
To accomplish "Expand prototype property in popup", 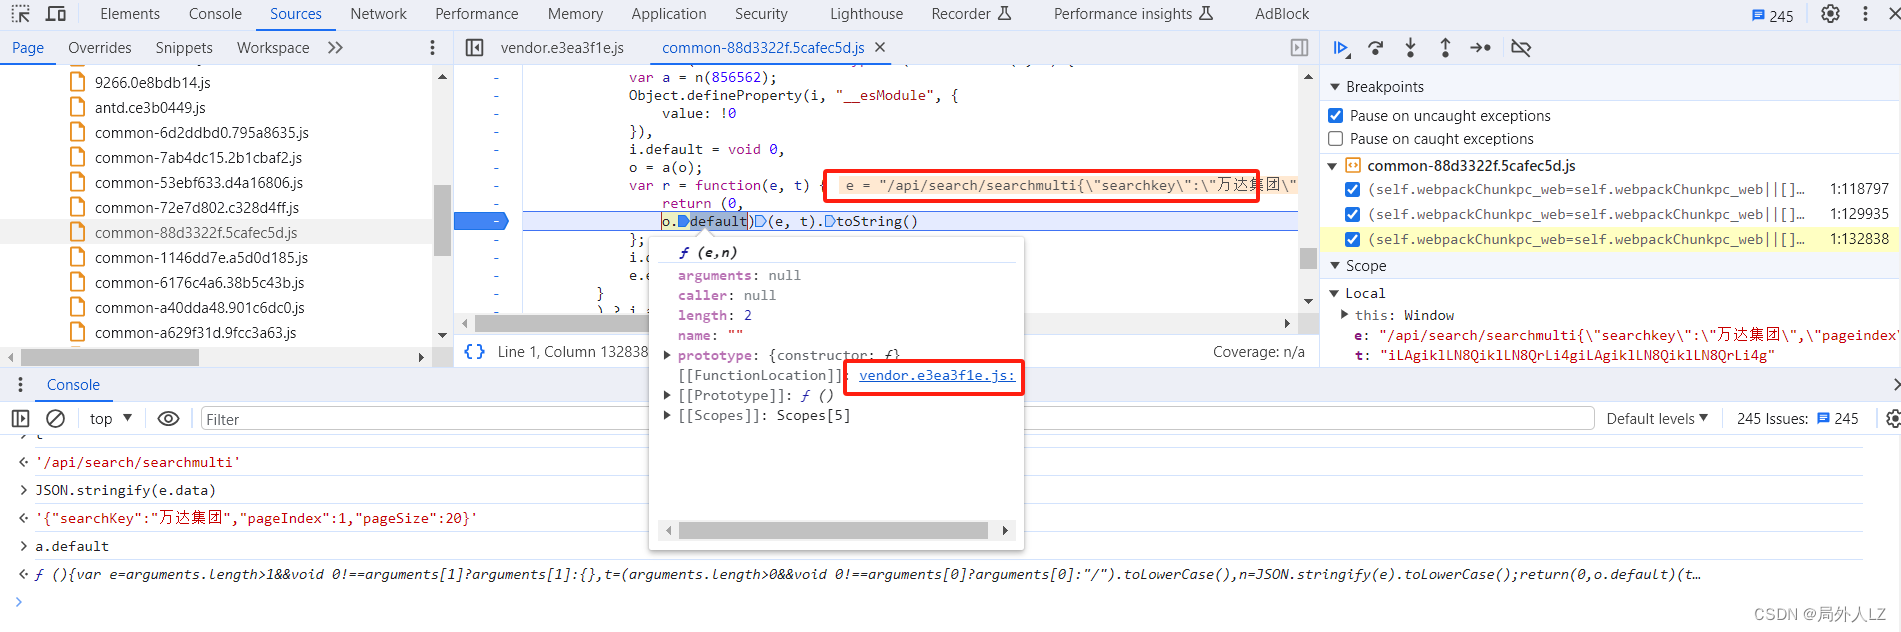I will 667,355.
